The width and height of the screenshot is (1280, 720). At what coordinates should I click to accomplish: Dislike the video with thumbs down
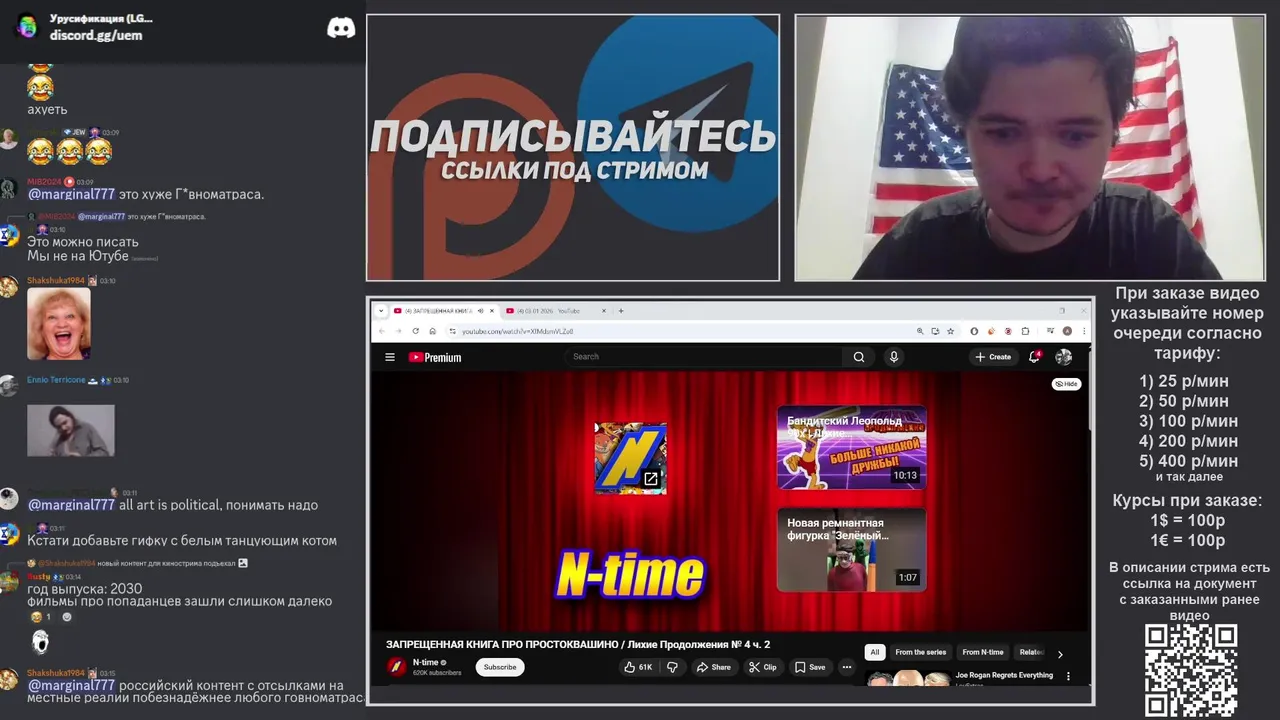click(x=672, y=667)
